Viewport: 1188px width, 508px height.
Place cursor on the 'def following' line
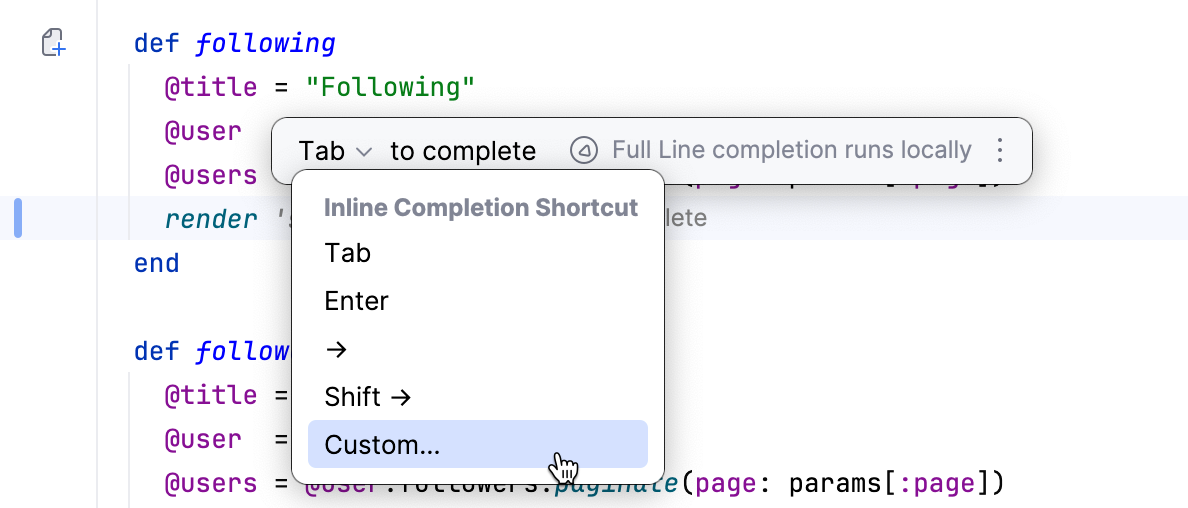[235, 44]
